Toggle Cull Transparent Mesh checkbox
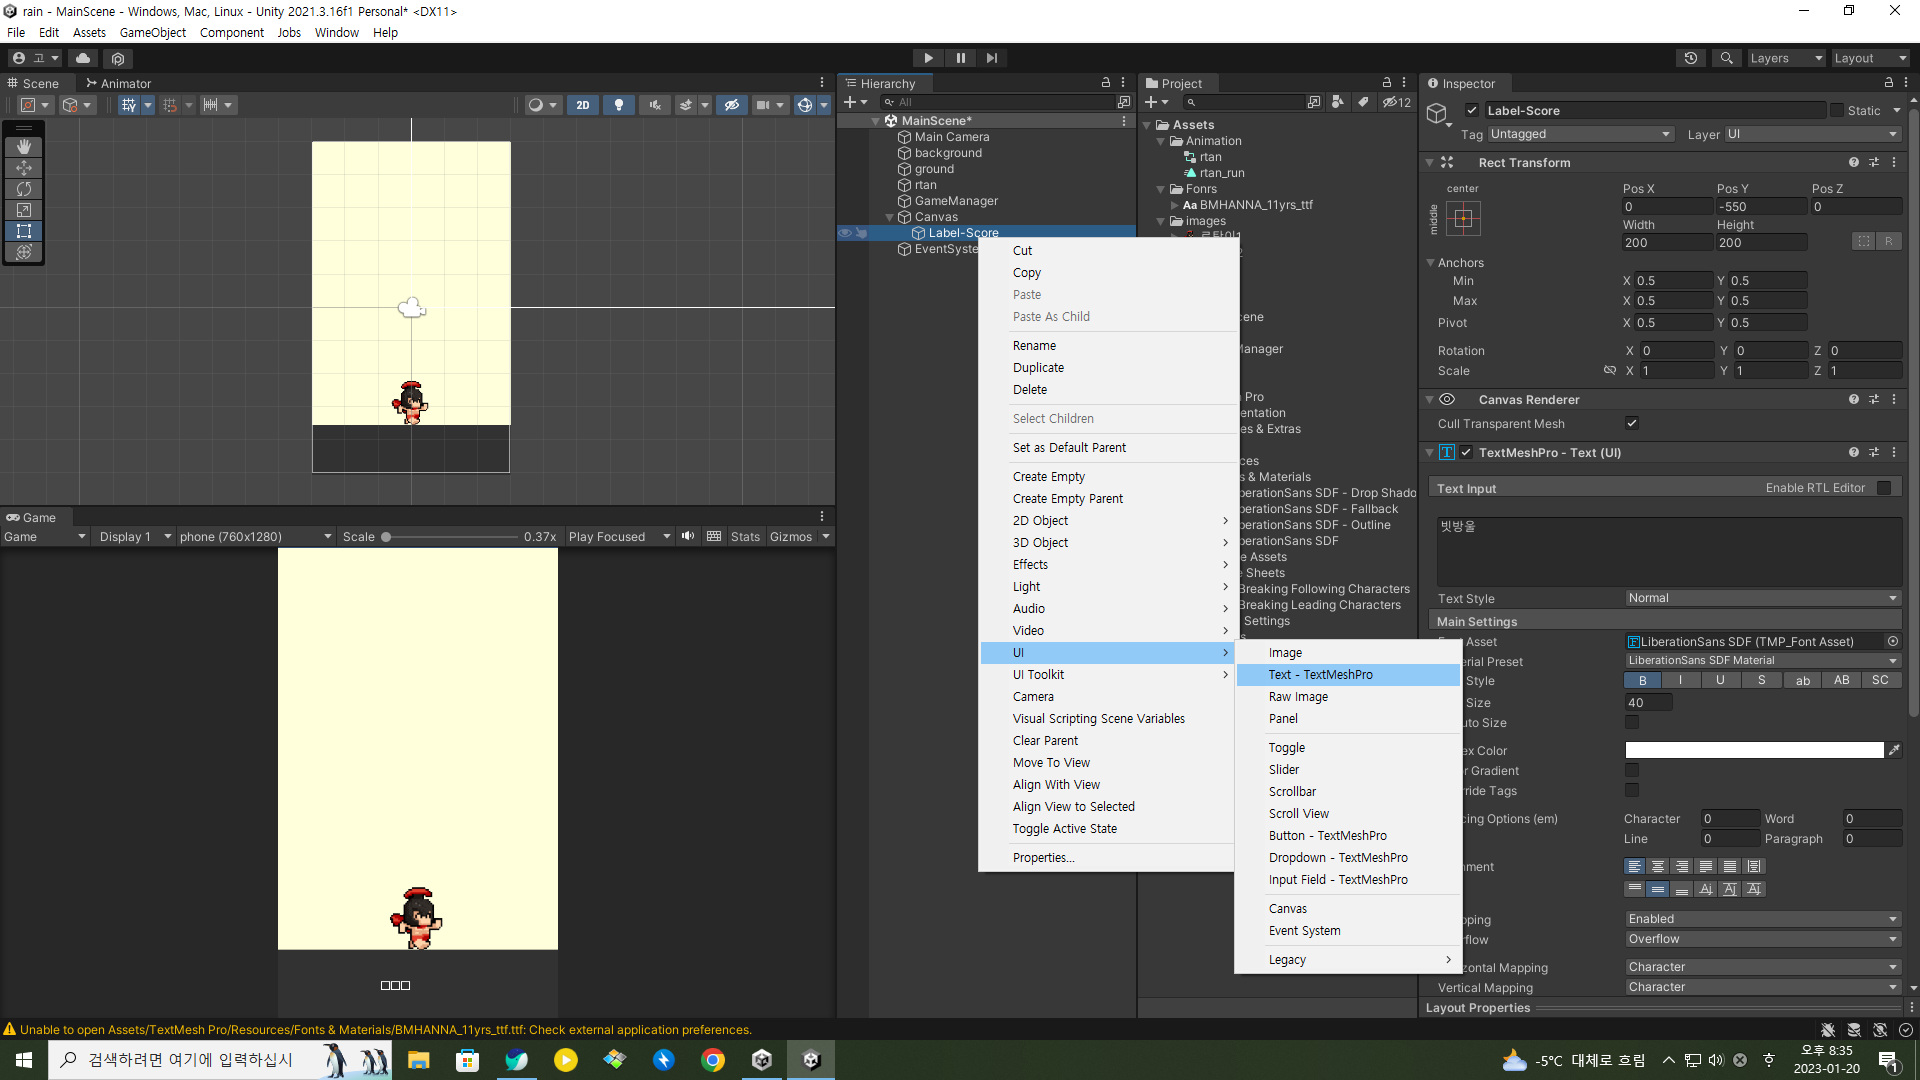 [1632, 424]
